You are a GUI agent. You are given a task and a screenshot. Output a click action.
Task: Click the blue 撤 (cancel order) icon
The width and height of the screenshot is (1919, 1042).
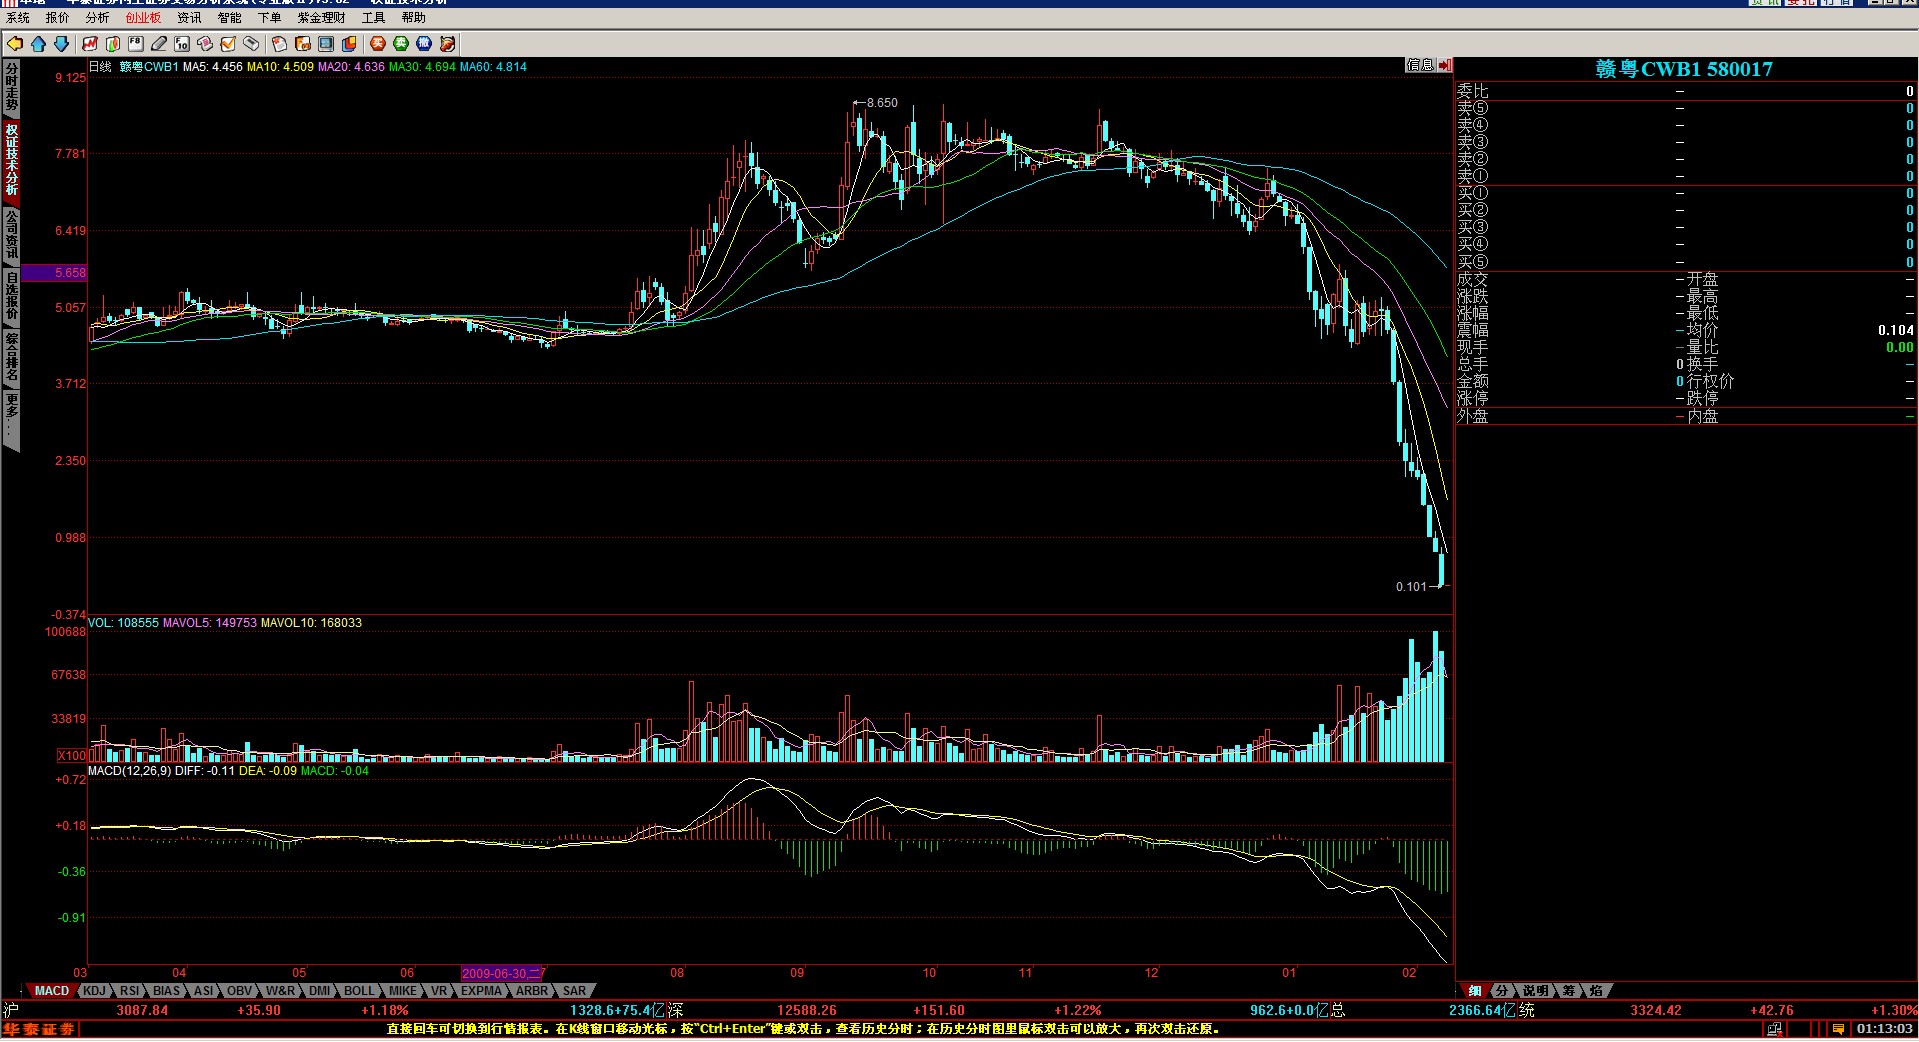pos(424,44)
